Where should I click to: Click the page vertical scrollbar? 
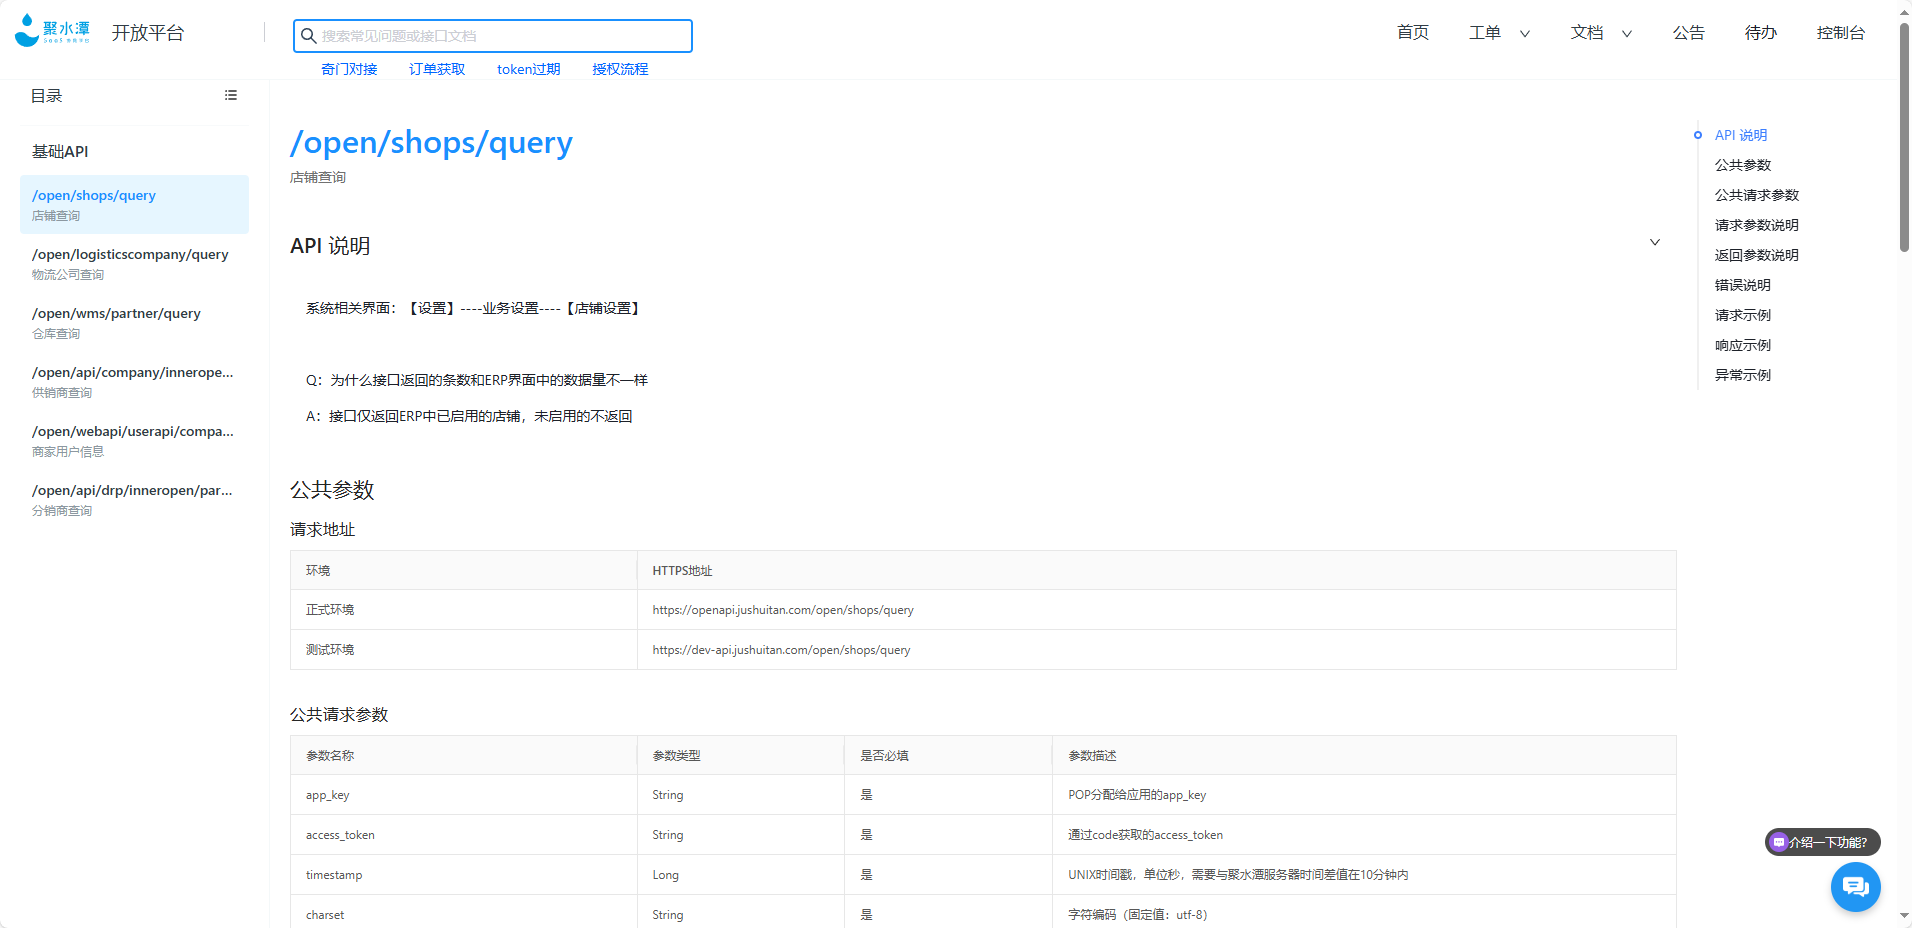point(1904,140)
